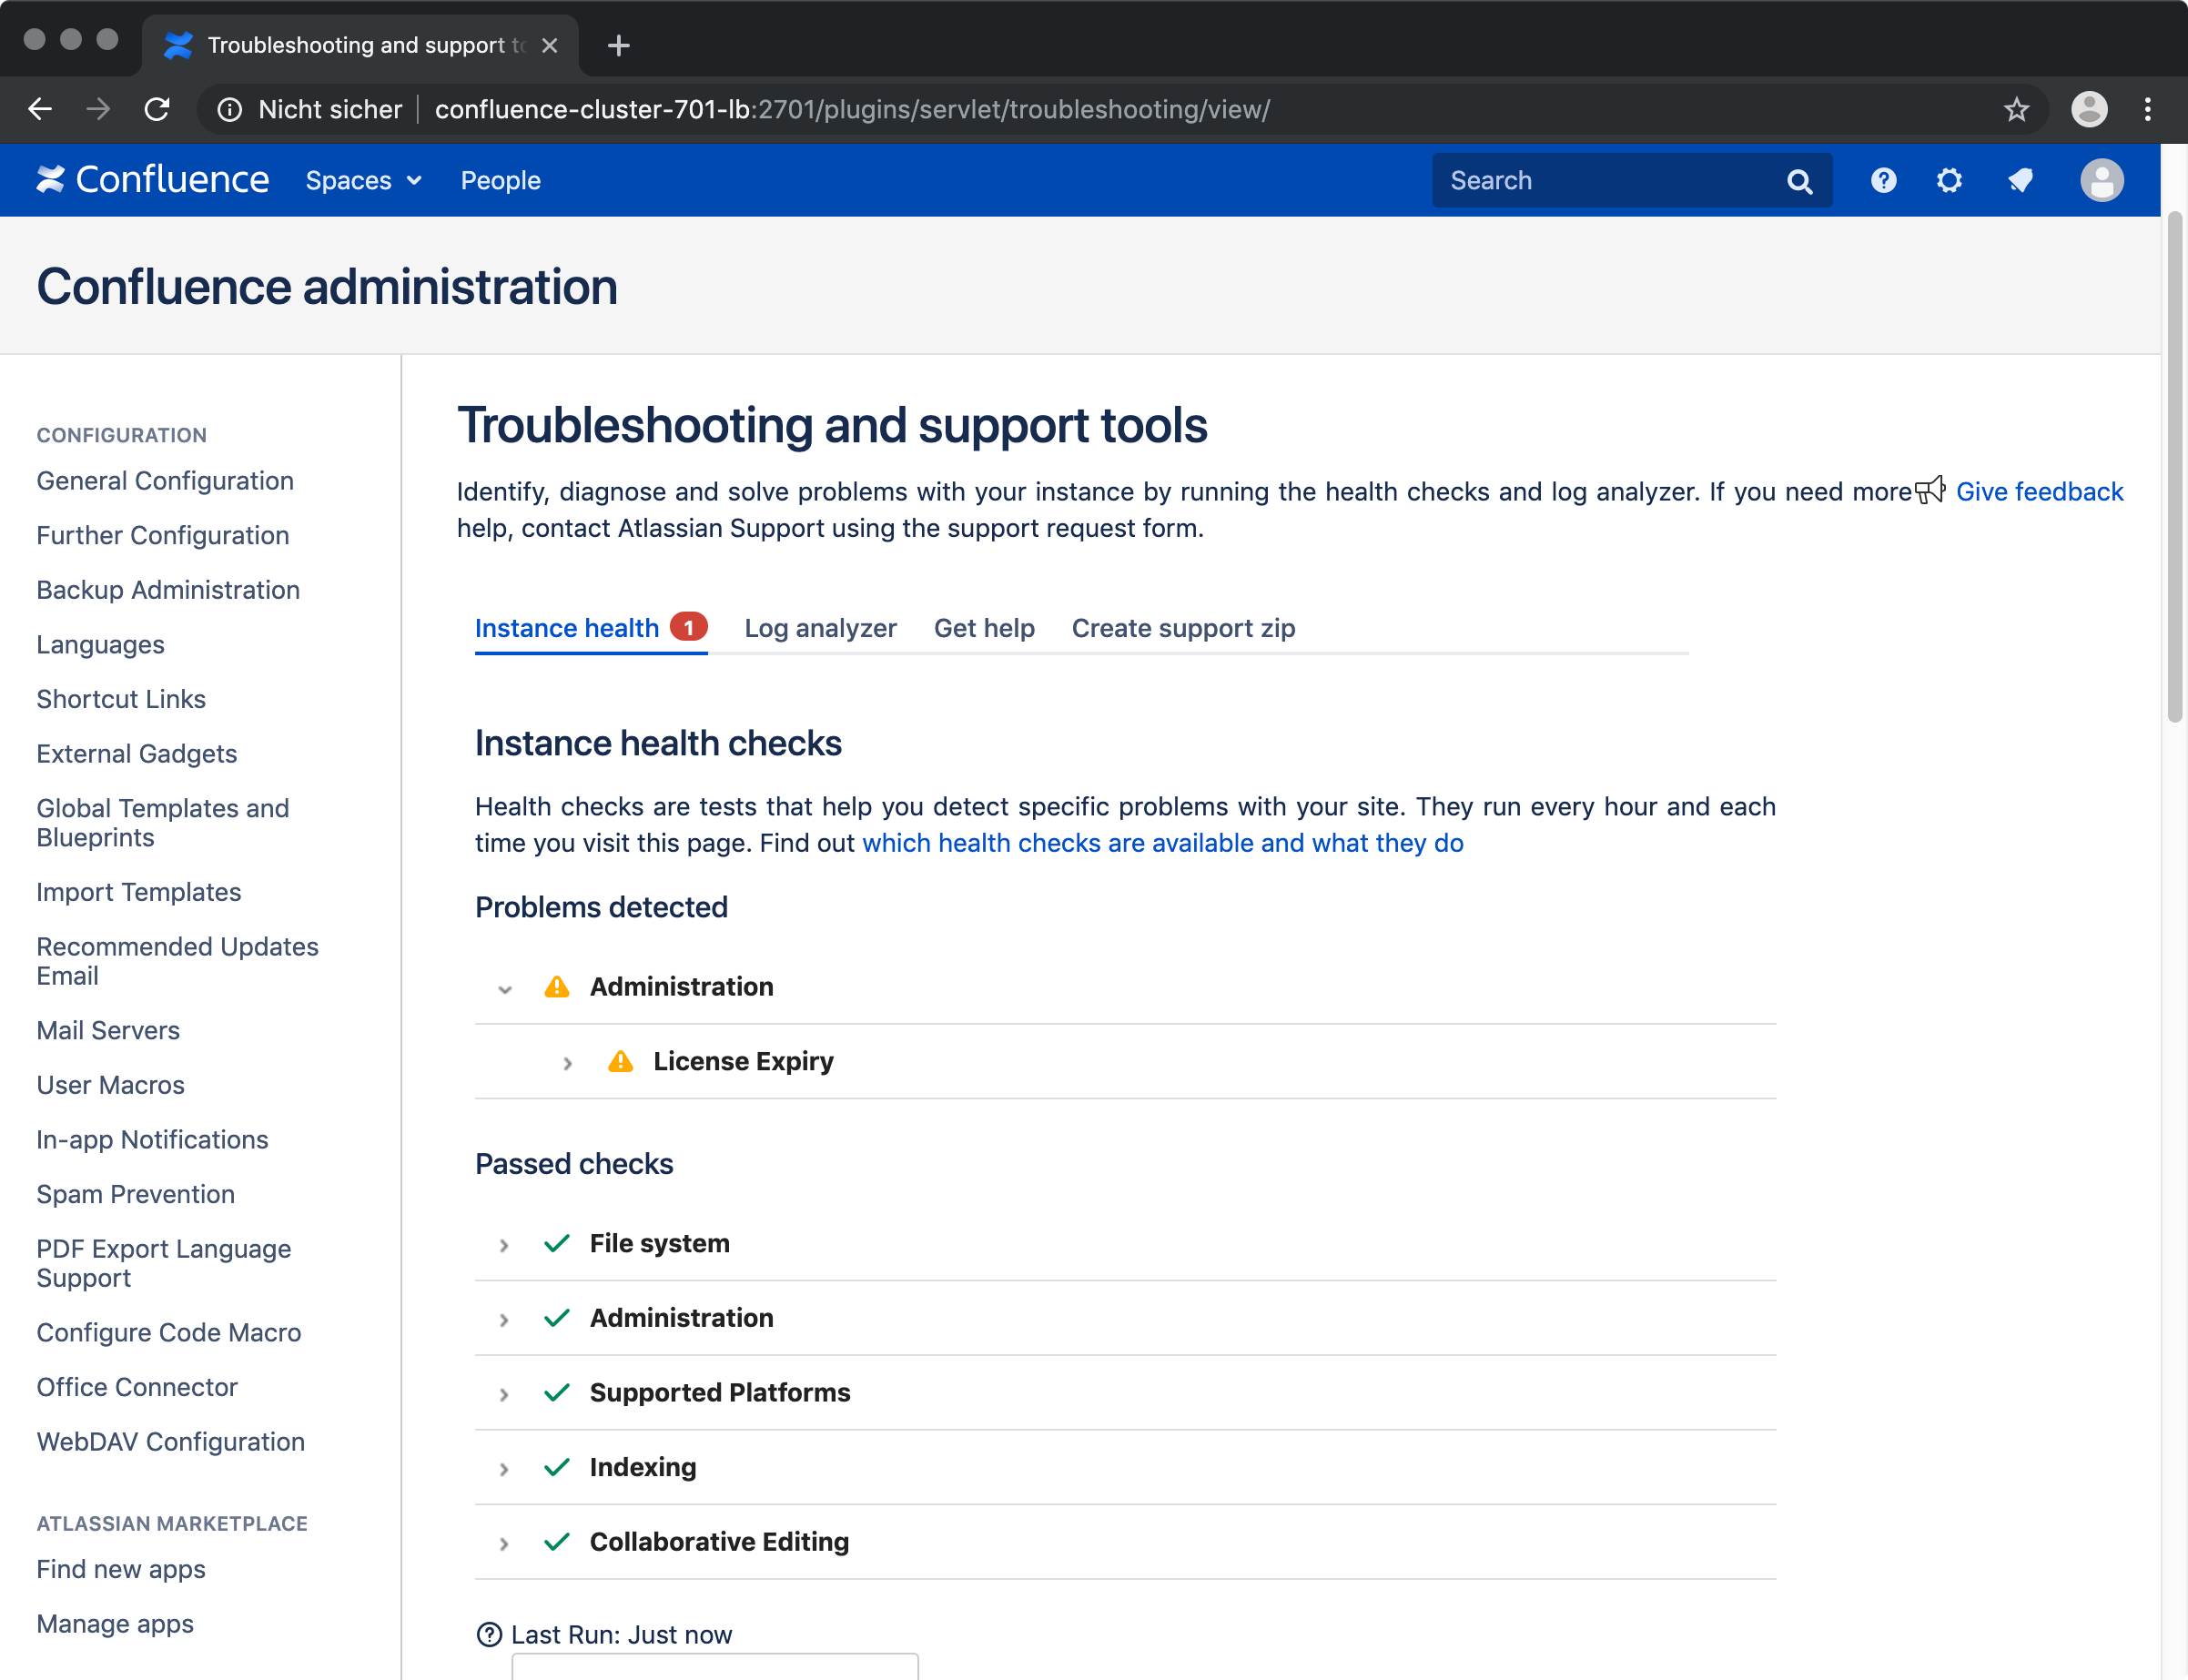Open the Chrome profile icon
Image resolution: width=2188 pixels, height=1680 pixels.
(x=2089, y=109)
